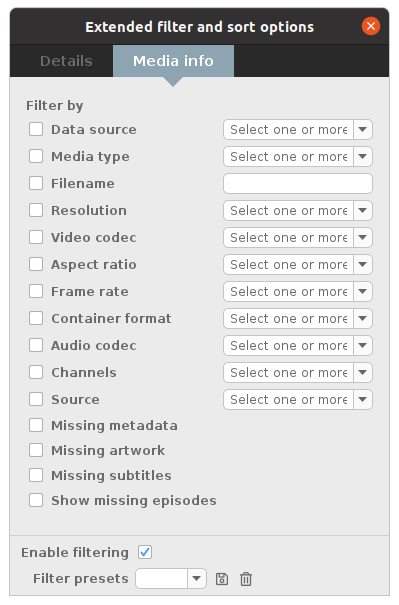Open the Resolution selection dropdown
This screenshot has width=399, height=605.
pyautogui.click(x=298, y=210)
